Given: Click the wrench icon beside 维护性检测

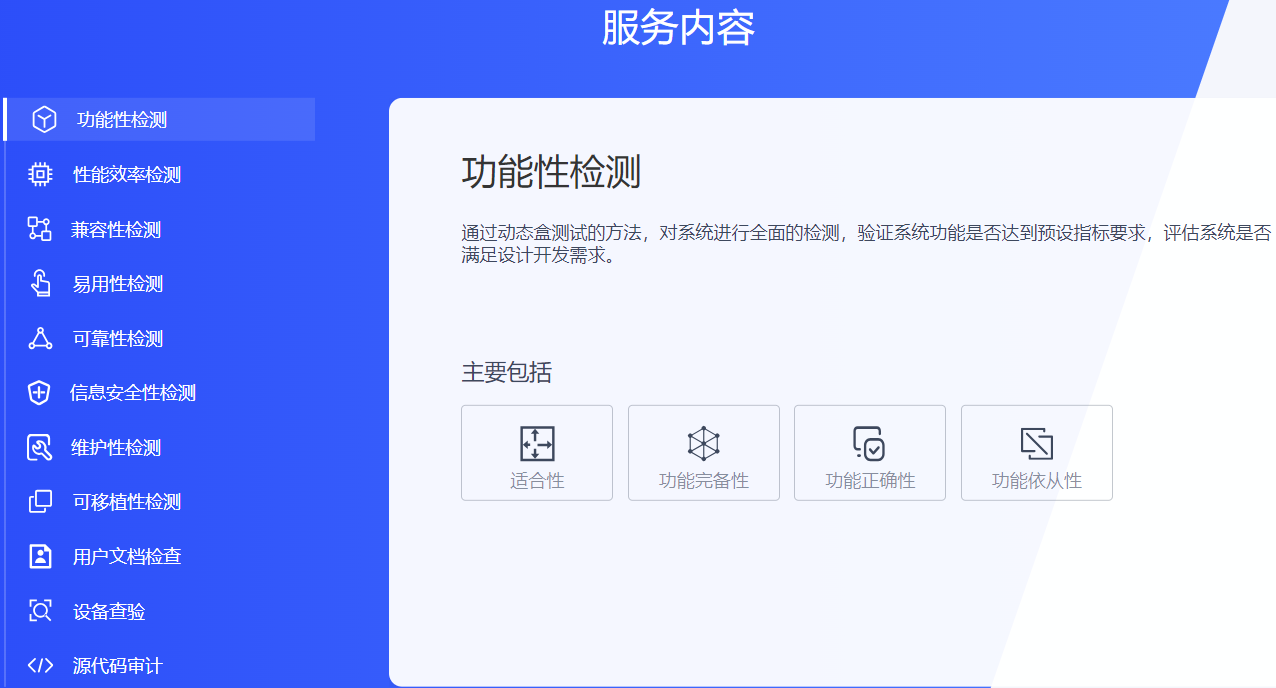Looking at the screenshot, I should tap(39, 447).
